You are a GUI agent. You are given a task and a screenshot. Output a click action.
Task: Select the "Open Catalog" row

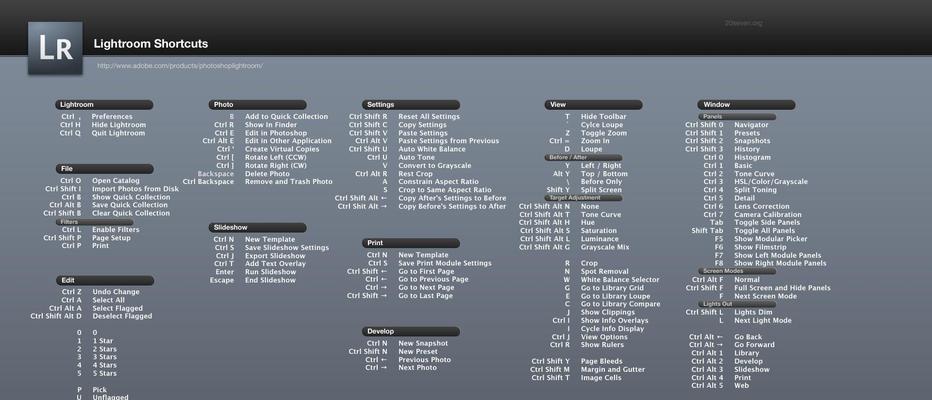(100, 181)
